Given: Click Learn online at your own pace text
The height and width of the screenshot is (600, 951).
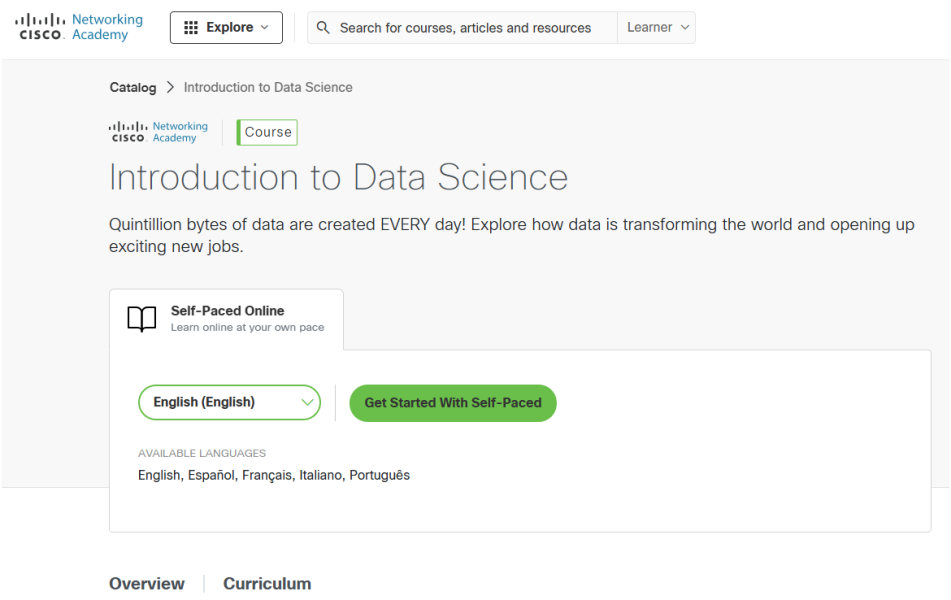Looking at the screenshot, I should [x=247, y=328].
